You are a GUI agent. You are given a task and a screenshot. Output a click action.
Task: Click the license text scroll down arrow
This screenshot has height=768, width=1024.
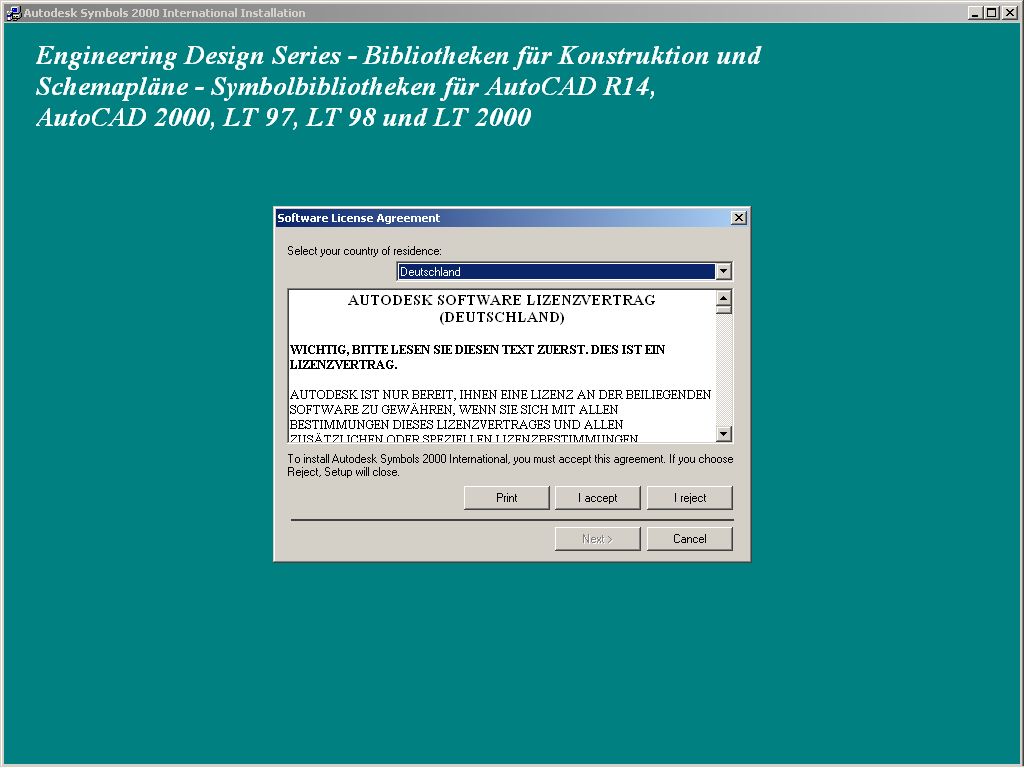click(x=724, y=434)
